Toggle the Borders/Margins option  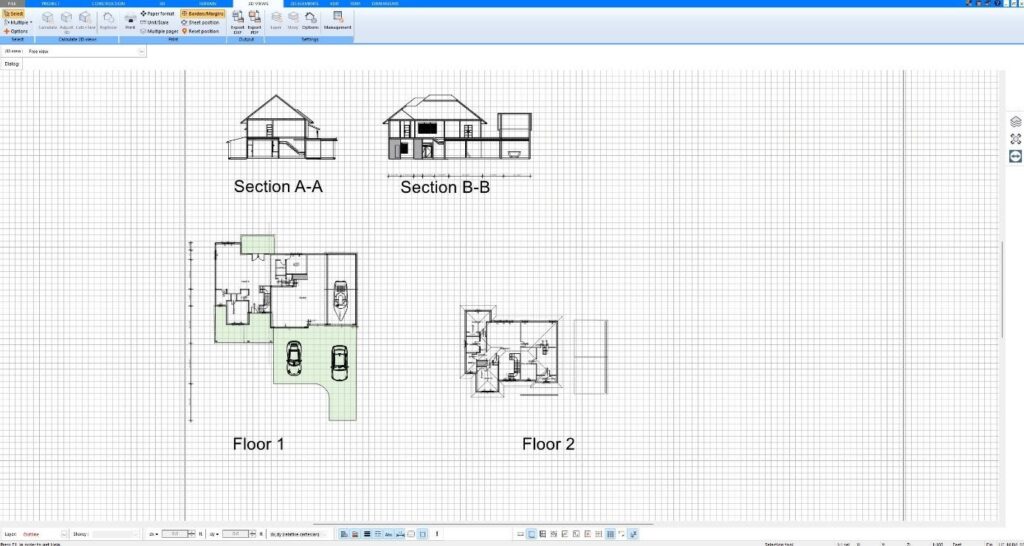201,13
